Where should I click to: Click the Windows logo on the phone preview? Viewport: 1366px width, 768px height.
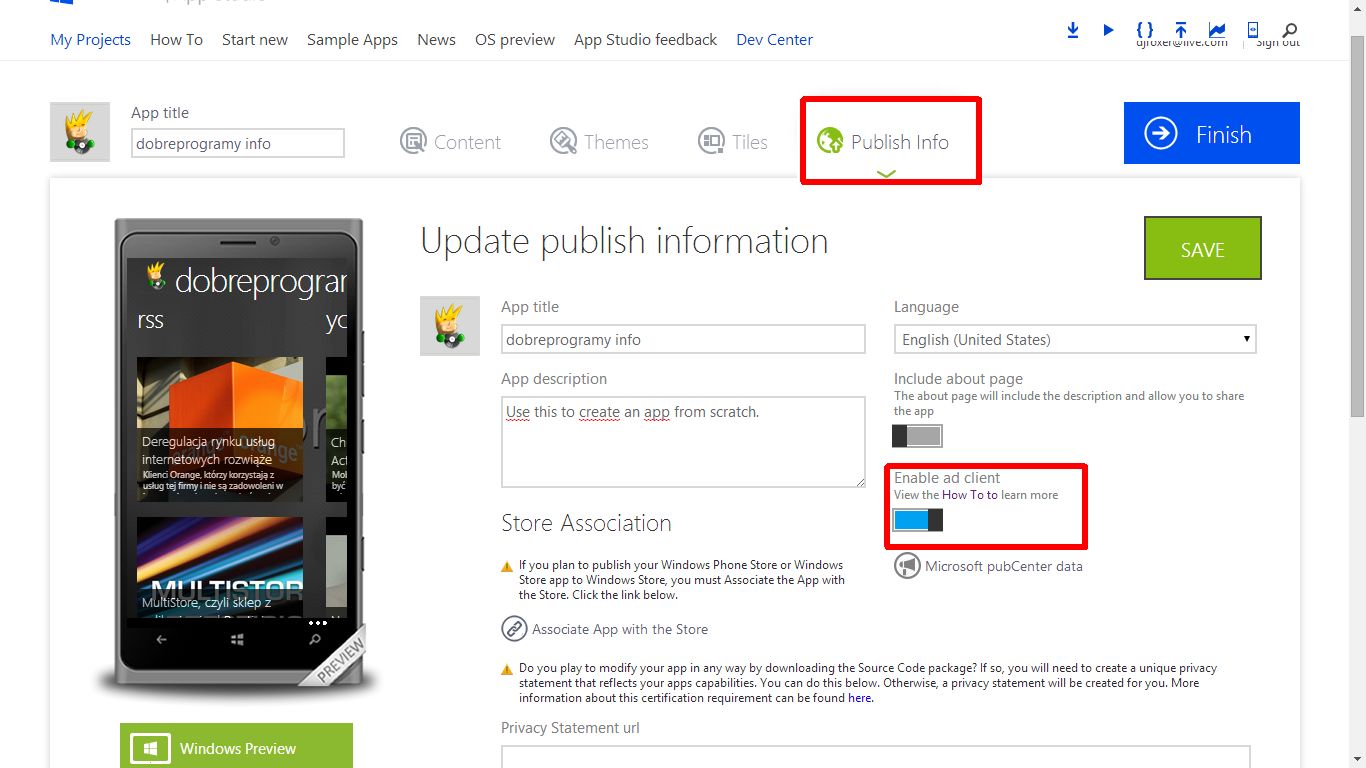[237, 640]
